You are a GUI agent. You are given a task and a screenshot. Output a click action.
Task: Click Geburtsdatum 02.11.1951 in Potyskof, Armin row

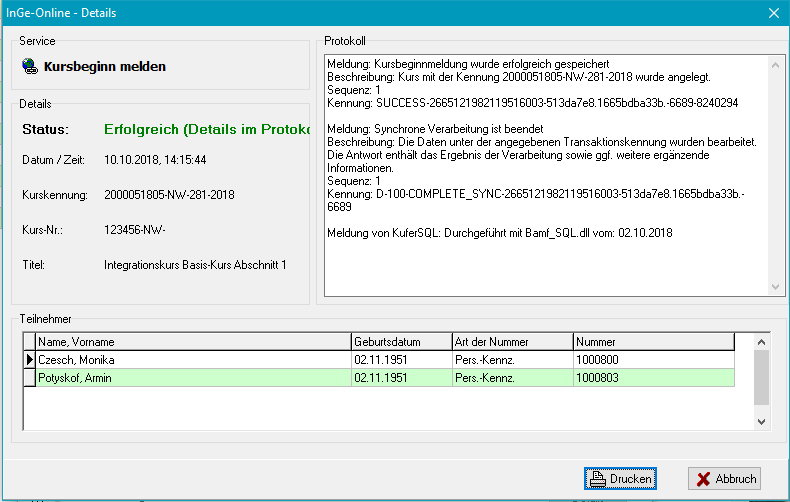402,378
